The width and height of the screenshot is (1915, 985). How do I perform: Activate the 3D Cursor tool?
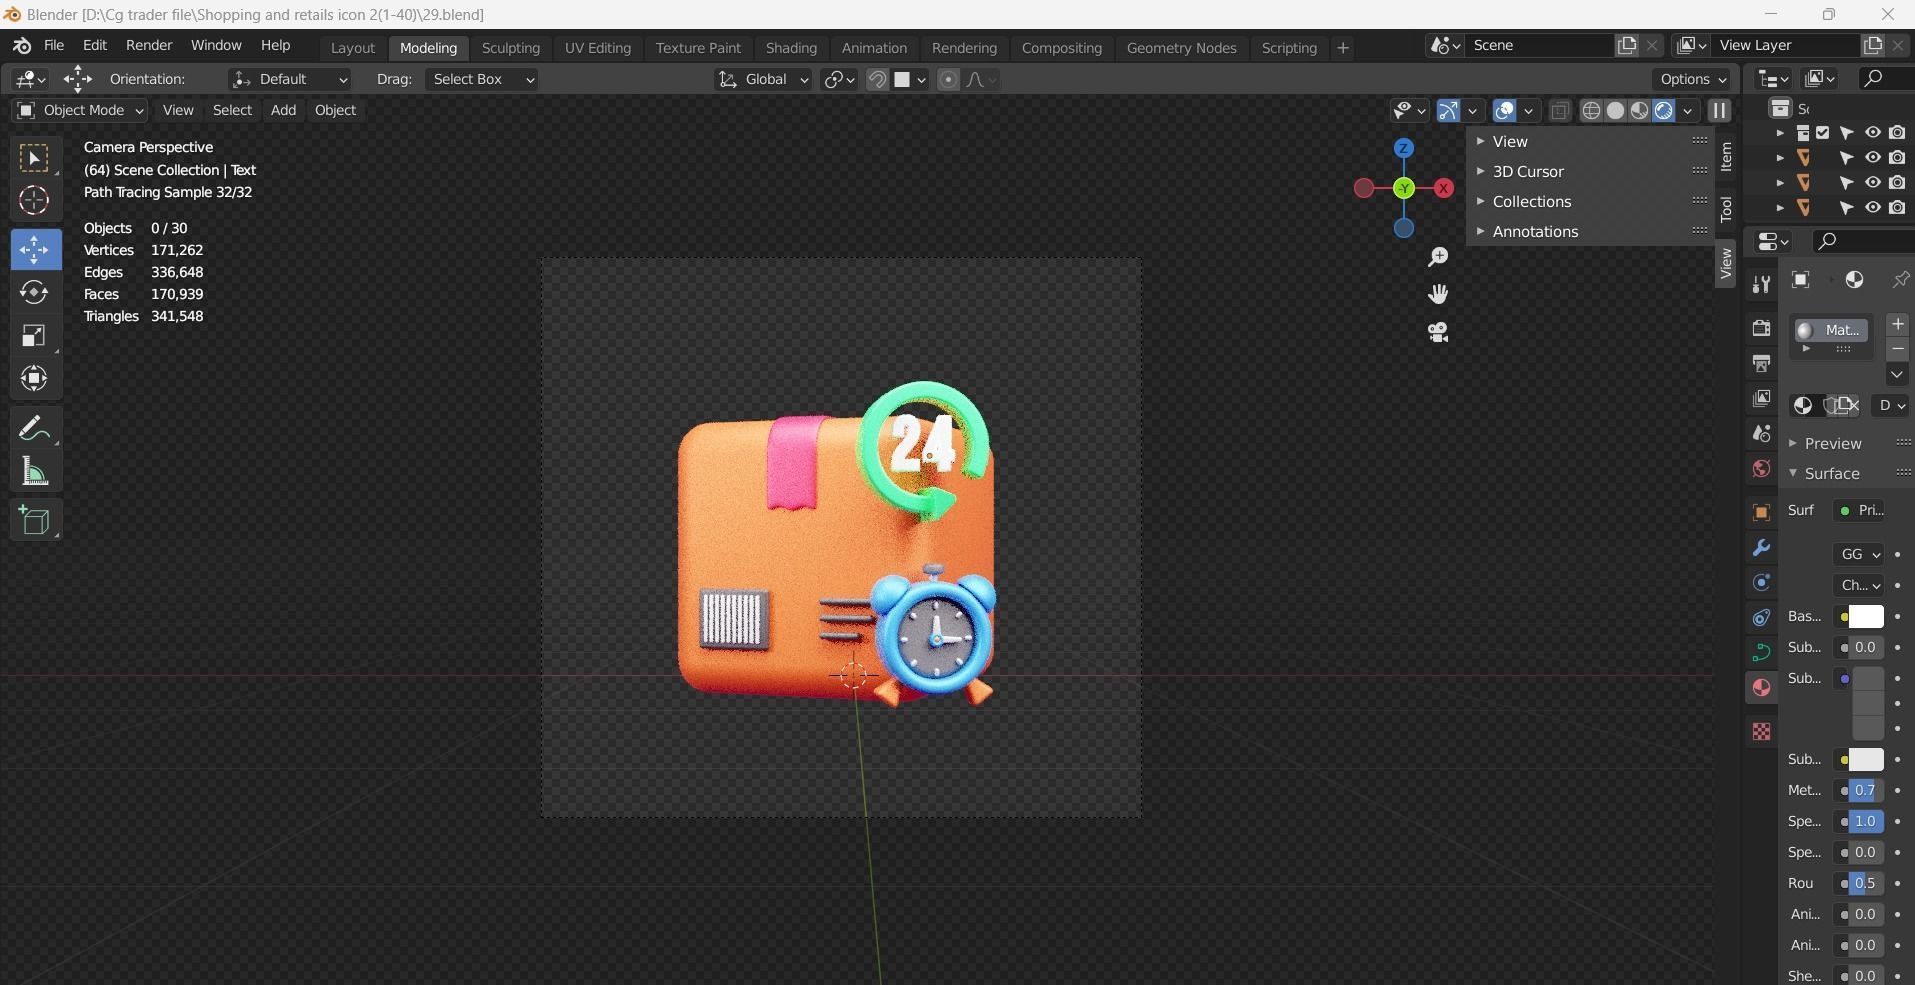click(x=34, y=201)
